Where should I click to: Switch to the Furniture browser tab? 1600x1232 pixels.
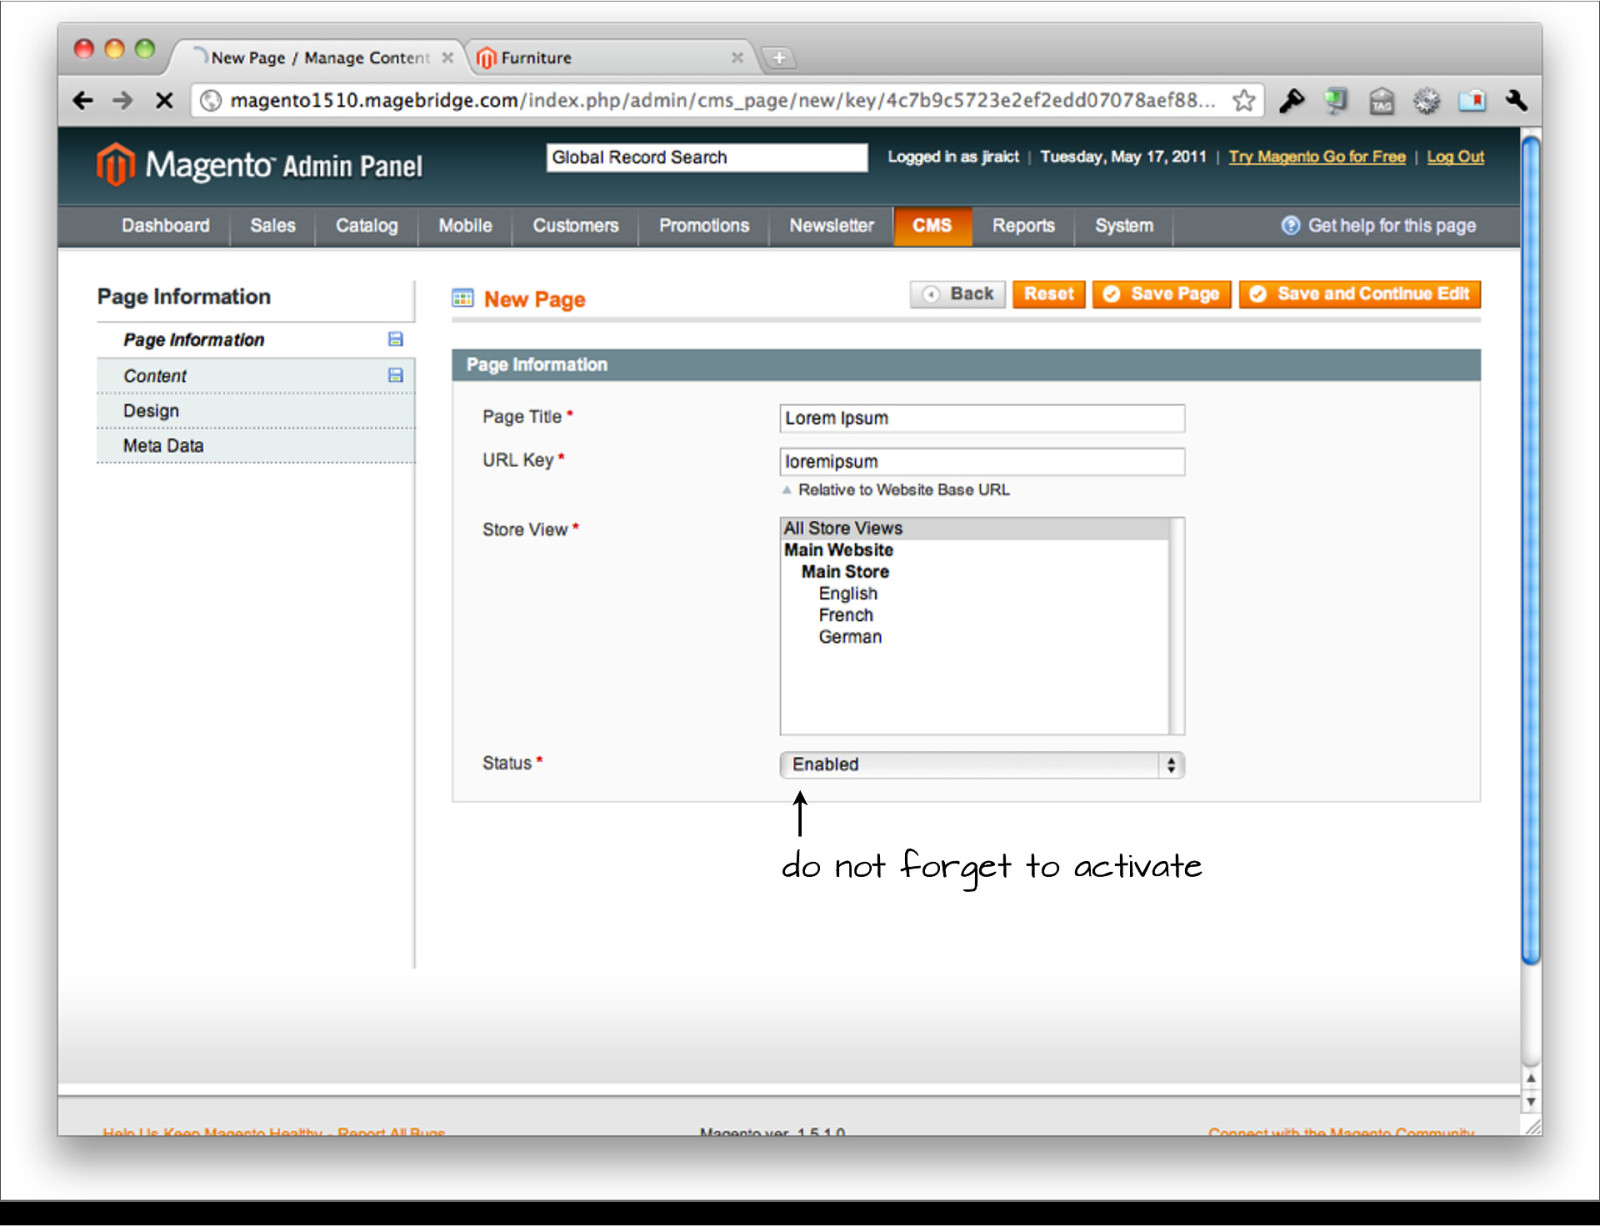610,58
